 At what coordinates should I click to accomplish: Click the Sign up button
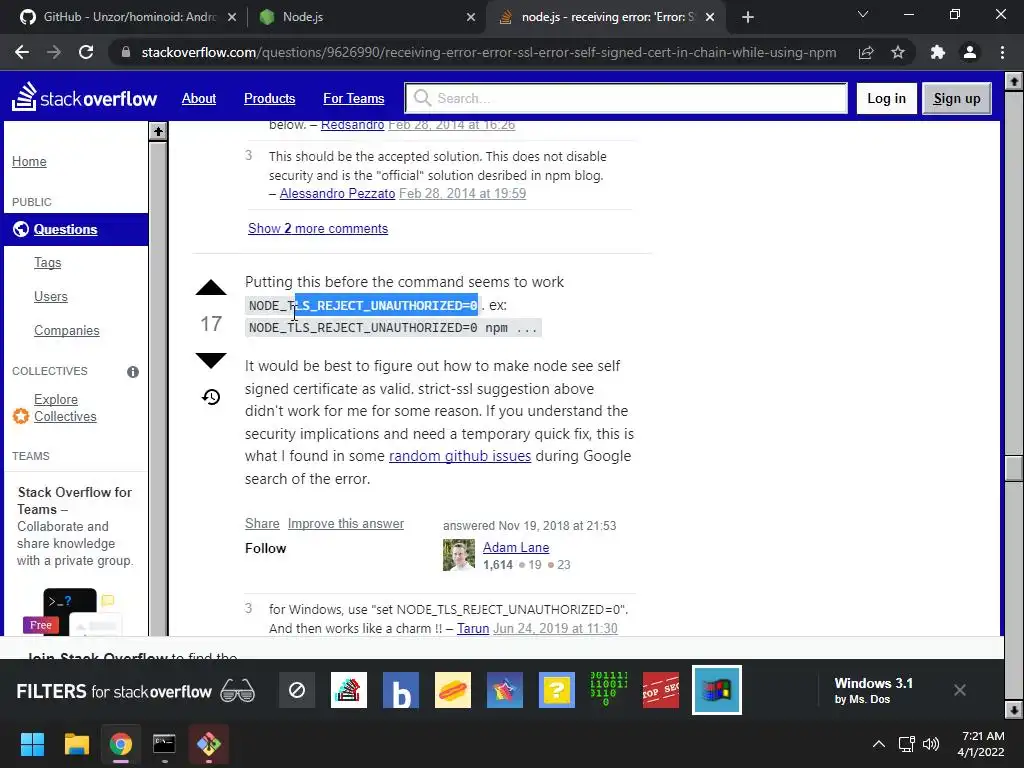click(957, 98)
